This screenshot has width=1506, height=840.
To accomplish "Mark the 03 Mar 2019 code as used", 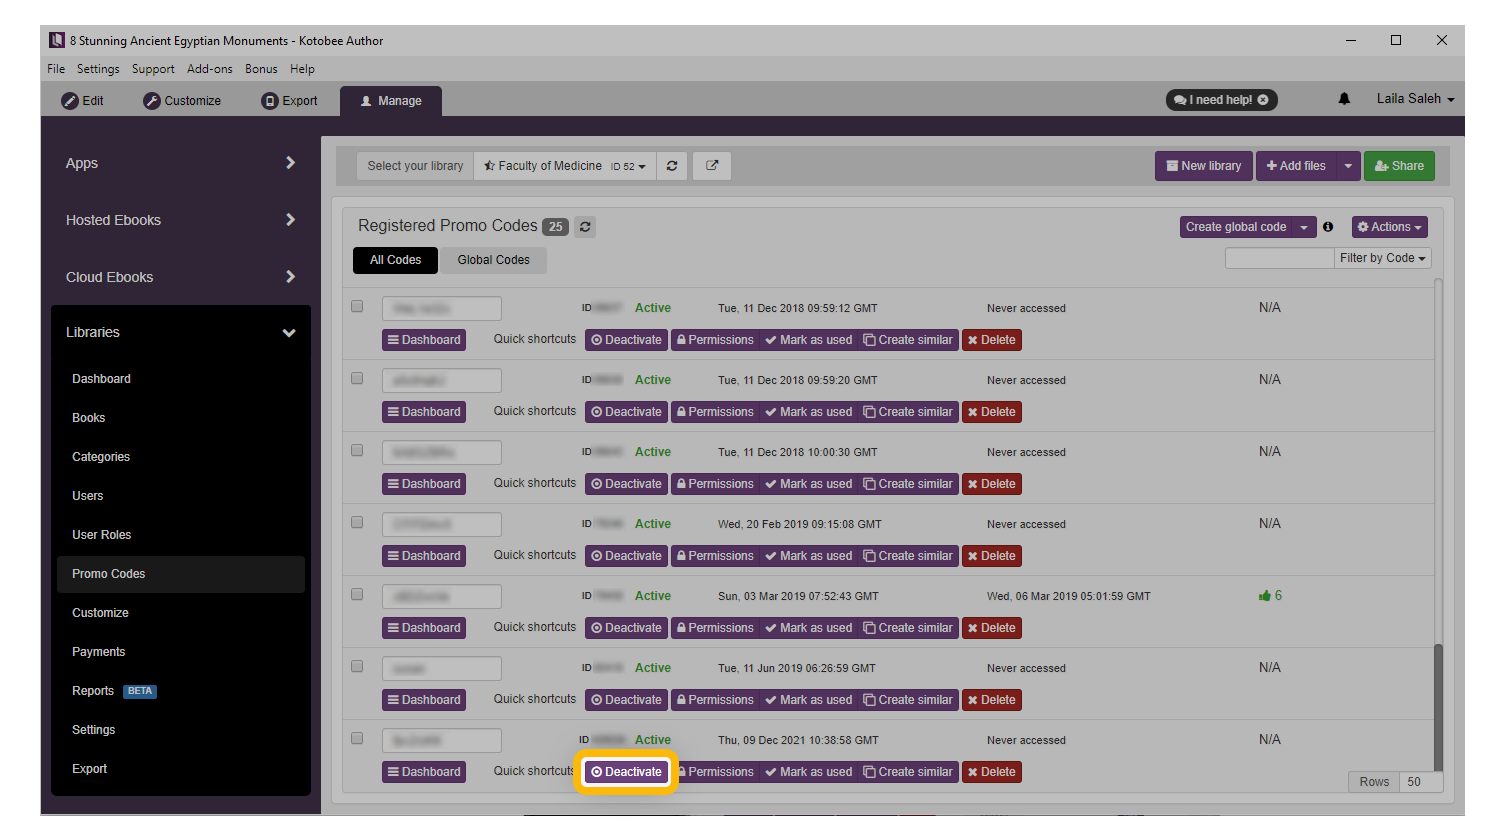I will click(808, 628).
